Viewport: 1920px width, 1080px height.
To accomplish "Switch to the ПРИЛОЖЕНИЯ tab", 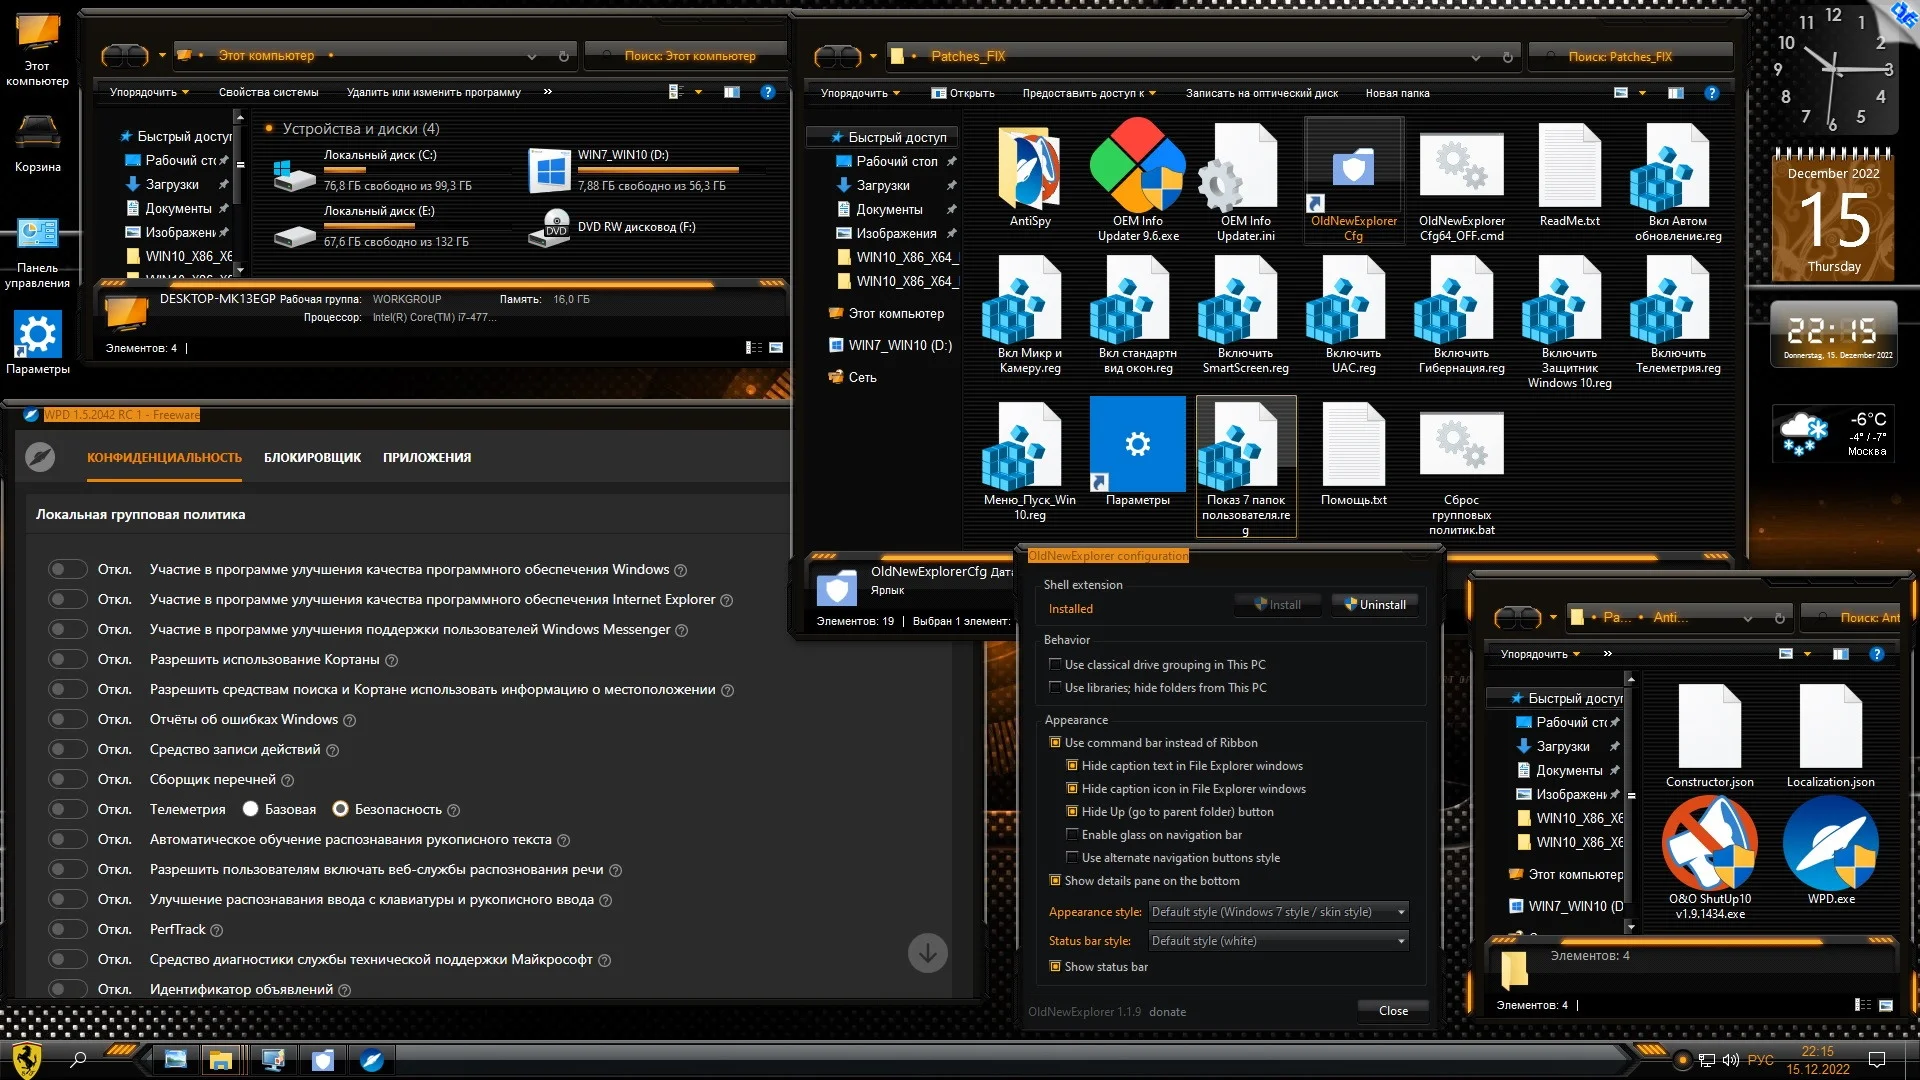I will coord(426,457).
